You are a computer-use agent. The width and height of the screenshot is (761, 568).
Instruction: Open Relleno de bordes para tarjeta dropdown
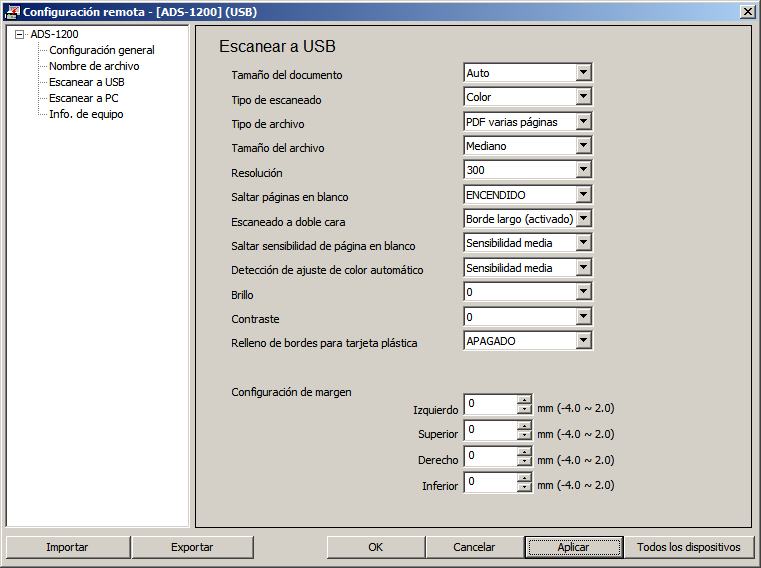point(583,341)
